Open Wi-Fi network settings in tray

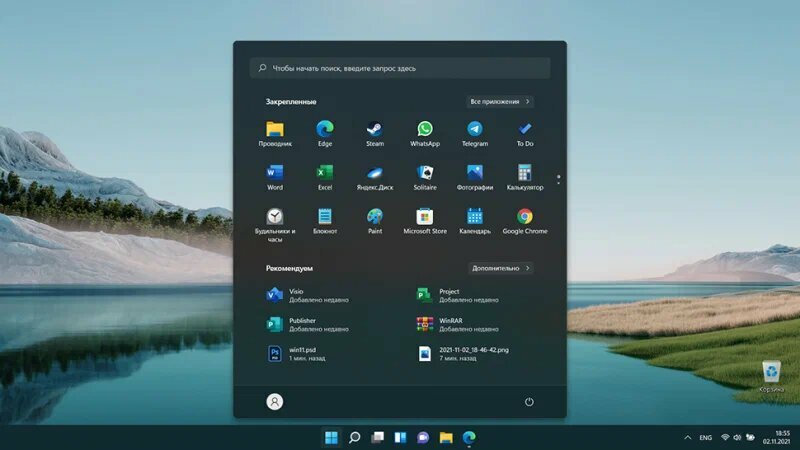click(725, 437)
